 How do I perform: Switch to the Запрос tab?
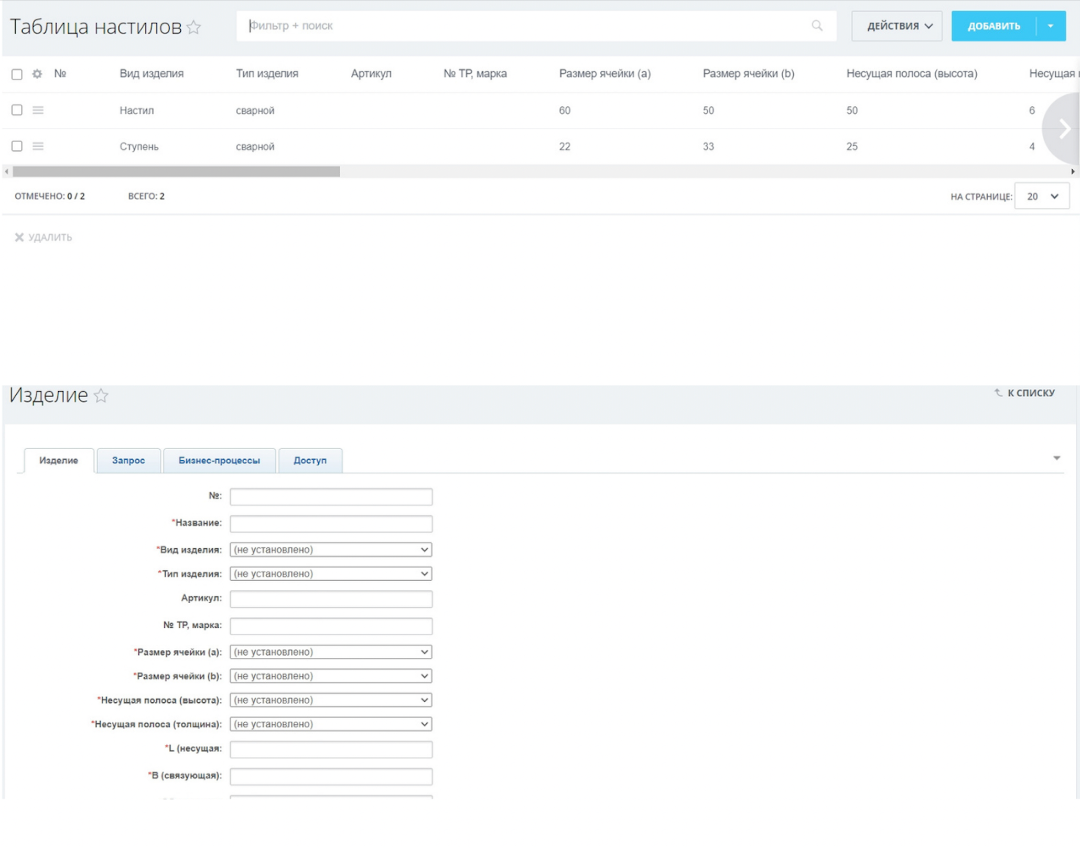point(129,460)
